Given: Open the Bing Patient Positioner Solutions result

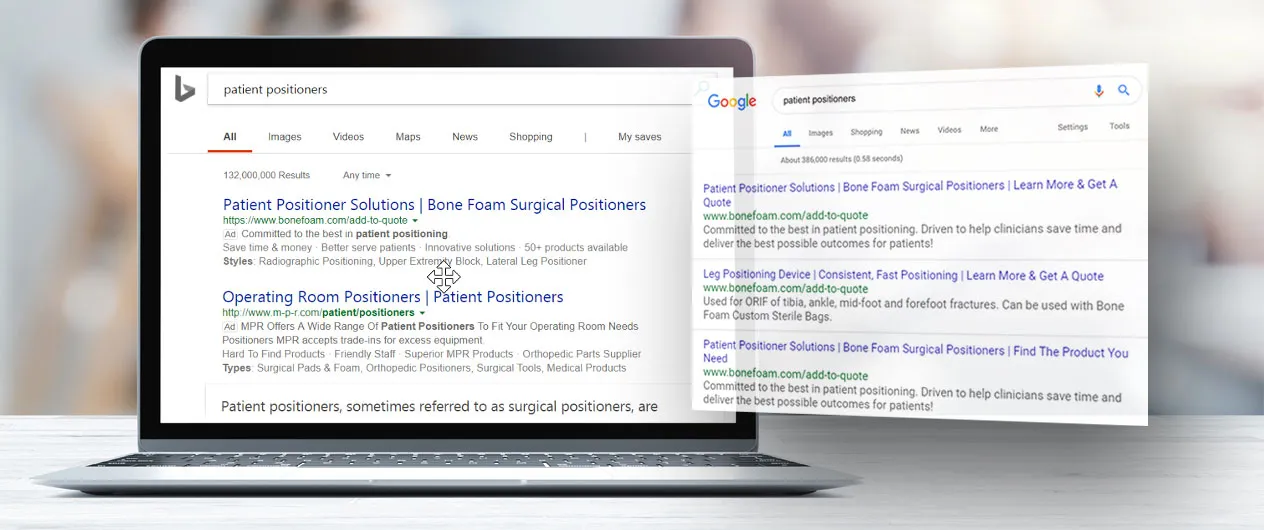Looking at the screenshot, I should coord(434,205).
